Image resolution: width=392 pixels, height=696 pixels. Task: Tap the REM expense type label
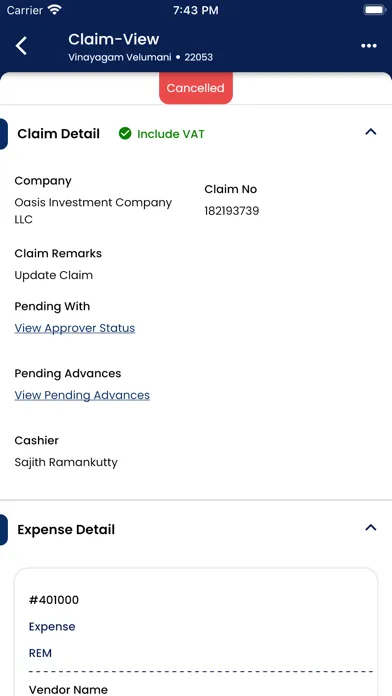(40, 653)
